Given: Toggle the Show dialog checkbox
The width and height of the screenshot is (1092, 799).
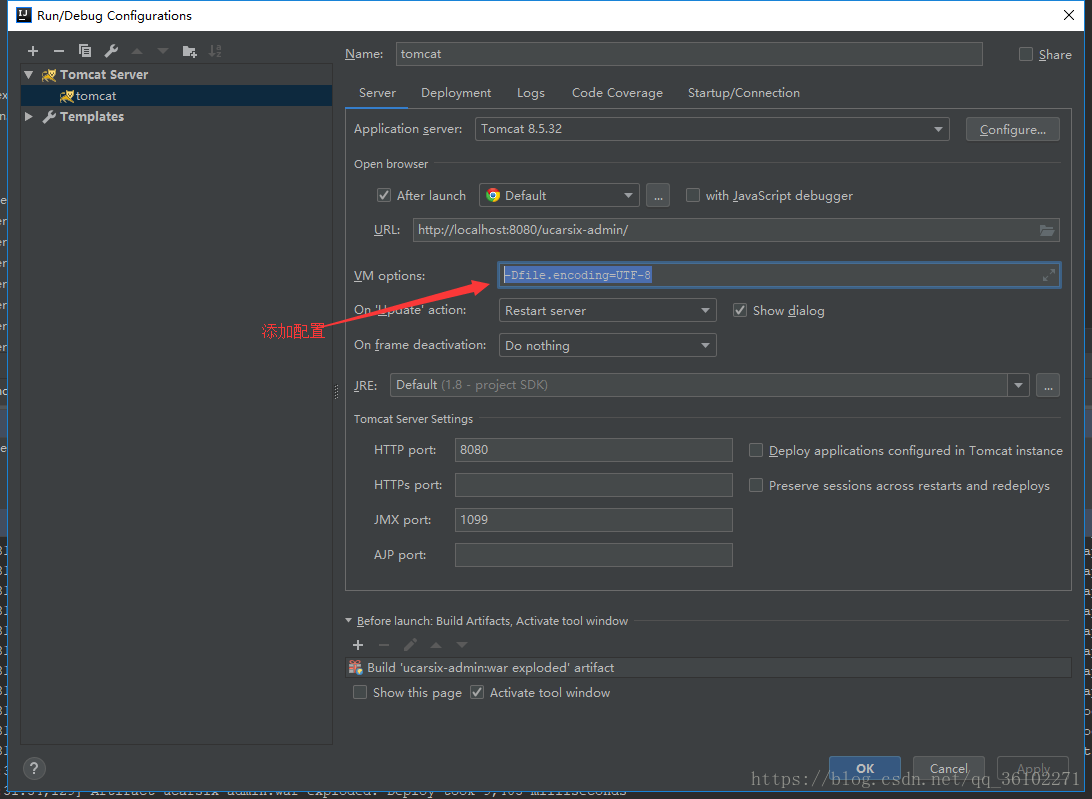Looking at the screenshot, I should click(740, 311).
